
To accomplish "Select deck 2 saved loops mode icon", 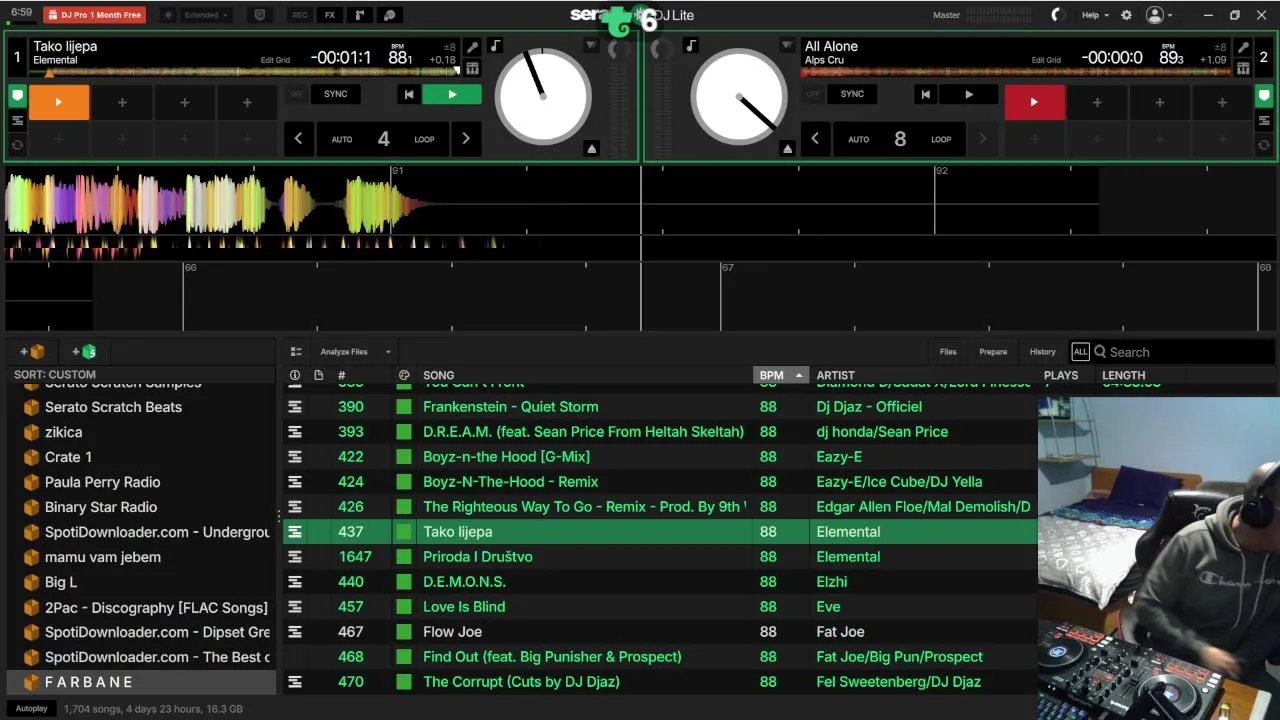I will pyautogui.click(x=1264, y=145).
